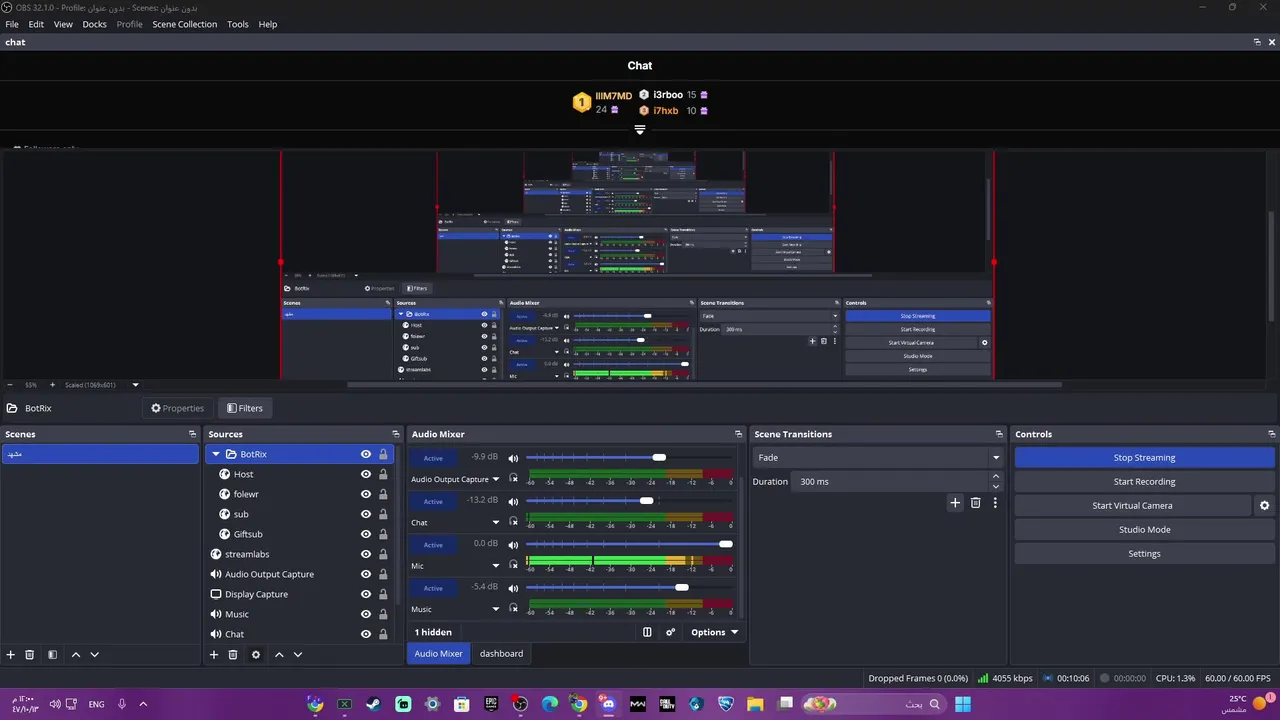The height and width of the screenshot is (720, 1280).
Task: Collapse the BotRix group arrow
Action: 216,454
